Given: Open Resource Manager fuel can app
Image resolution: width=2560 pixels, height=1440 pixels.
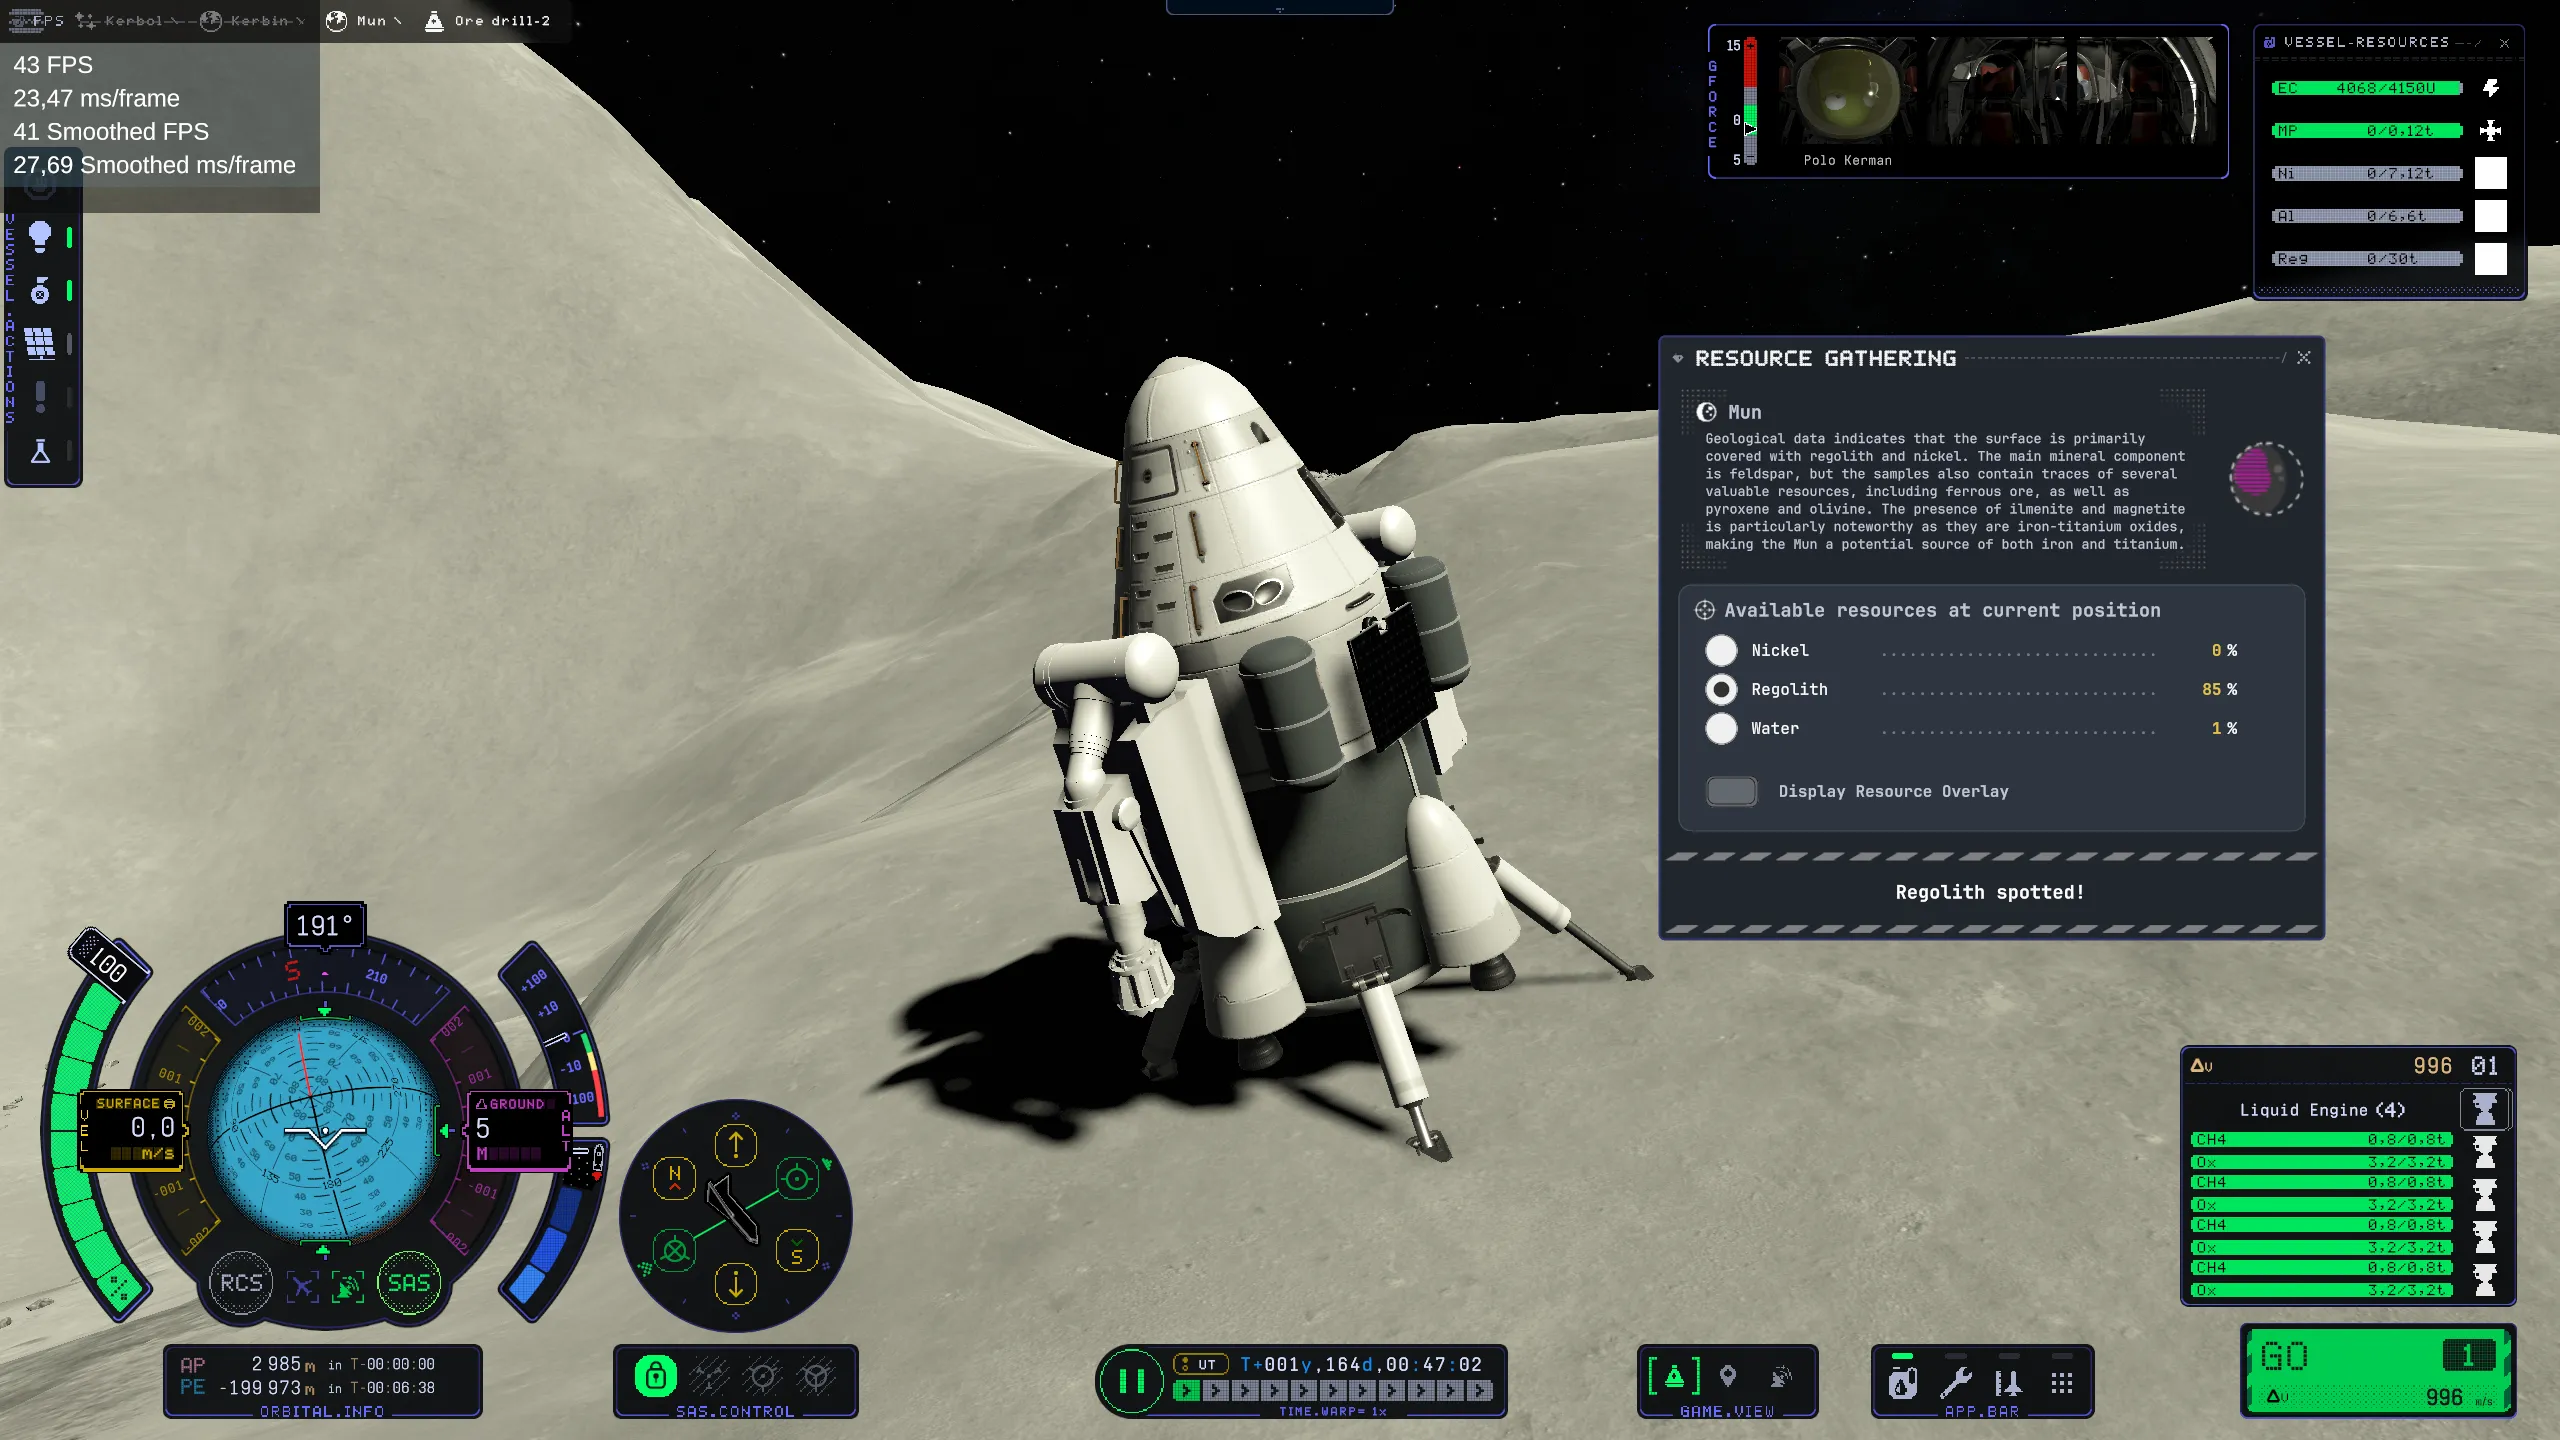Looking at the screenshot, I should pyautogui.click(x=1903, y=1381).
